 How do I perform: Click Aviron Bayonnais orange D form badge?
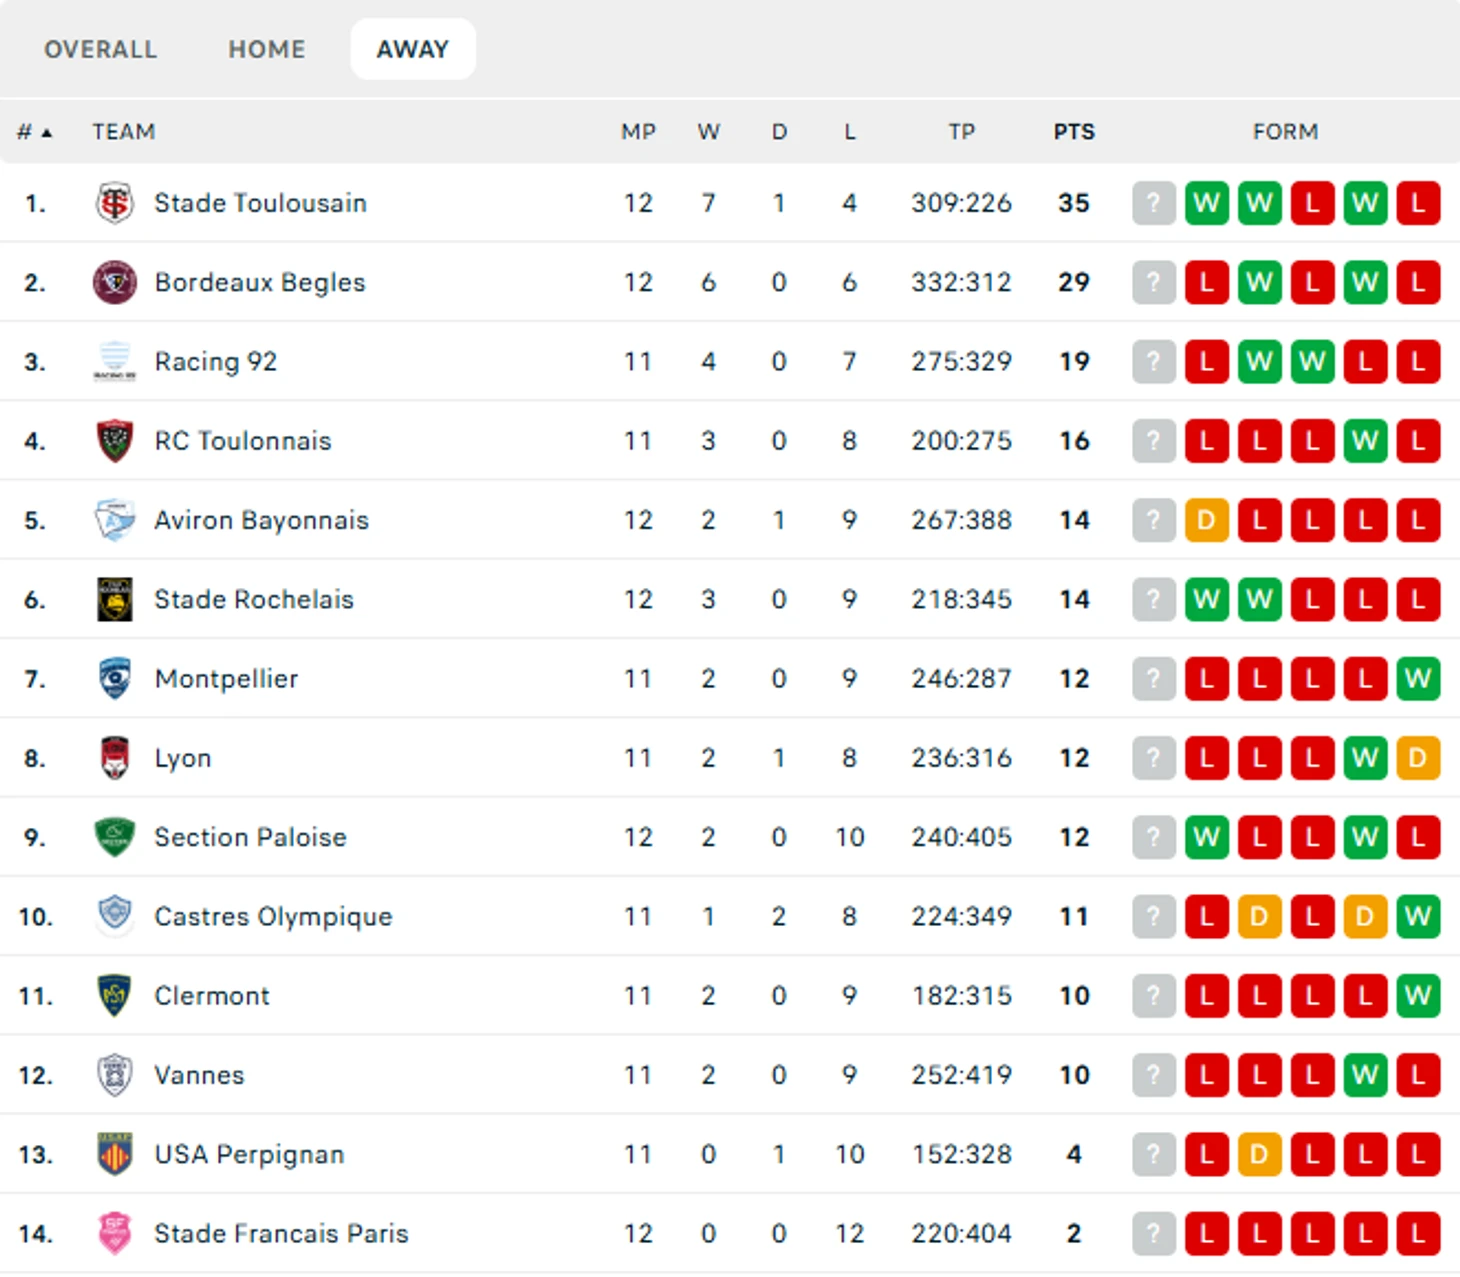[x=1206, y=520]
